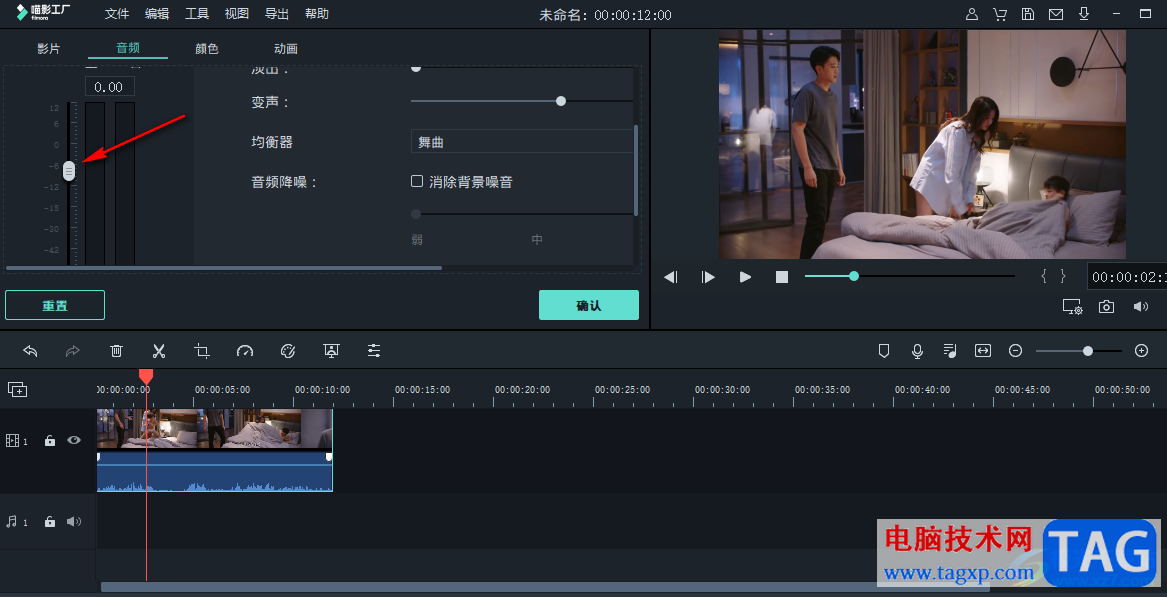Image resolution: width=1167 pixels, height=597 pixels.
Task: Switch to the 颜色 tab
Action: (207, 48)
